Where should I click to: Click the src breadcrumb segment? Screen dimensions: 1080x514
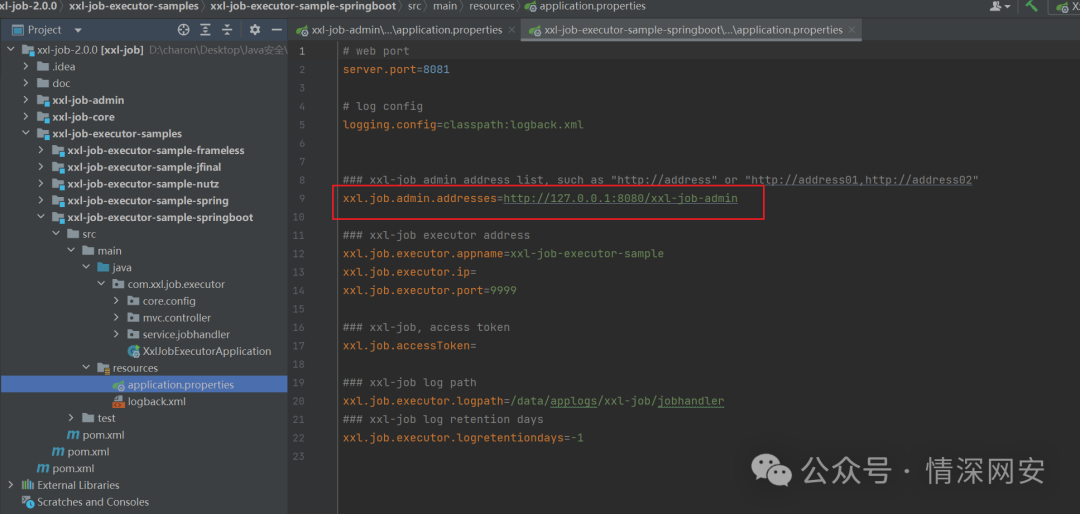tap(412, 6)
